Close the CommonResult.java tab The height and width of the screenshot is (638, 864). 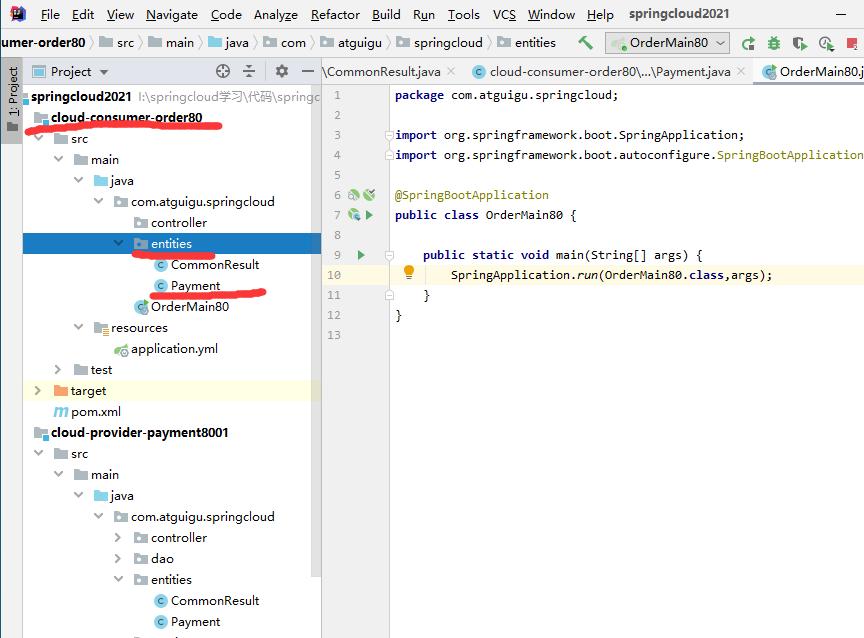451,71
